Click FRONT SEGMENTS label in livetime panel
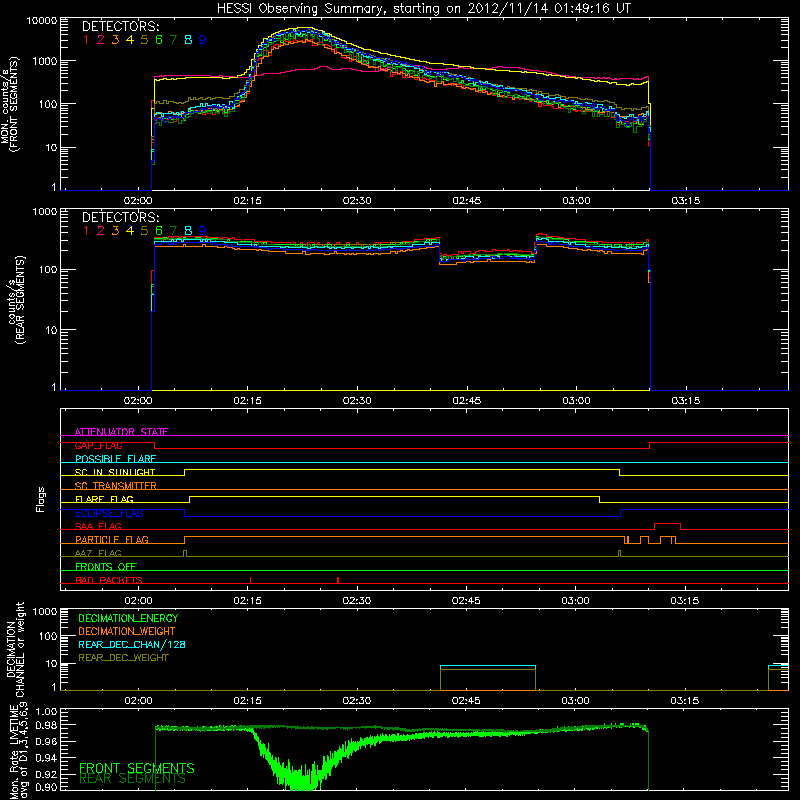Viewport: 800px width, 800px height. [137, 768]
